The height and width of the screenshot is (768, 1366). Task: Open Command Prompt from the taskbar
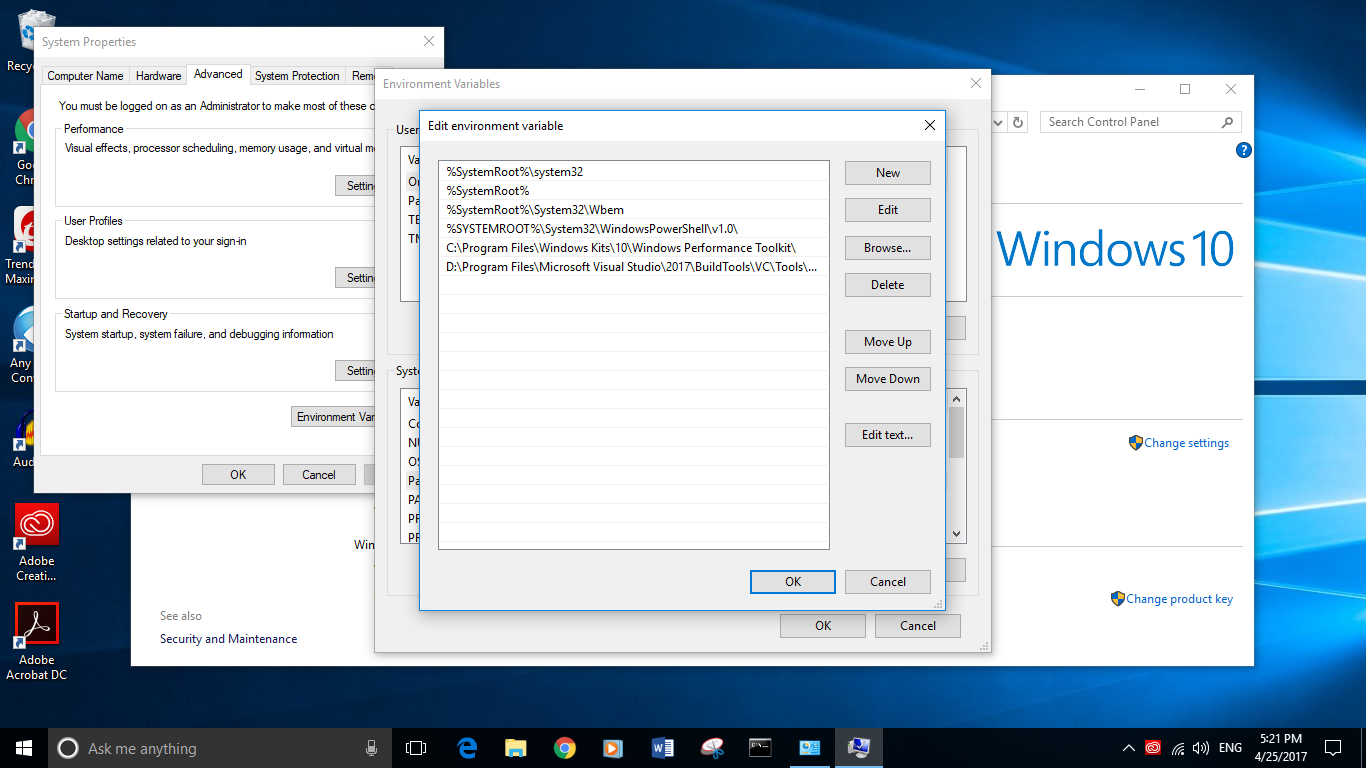760,747
